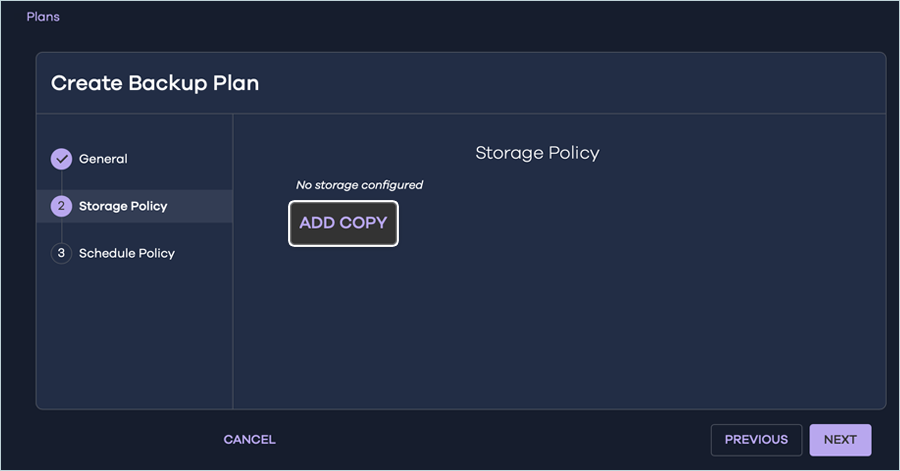Screen dimensions: 900x471
Task: Click the vertical divider beside the step sidebar
Action: tap(233, 300)
